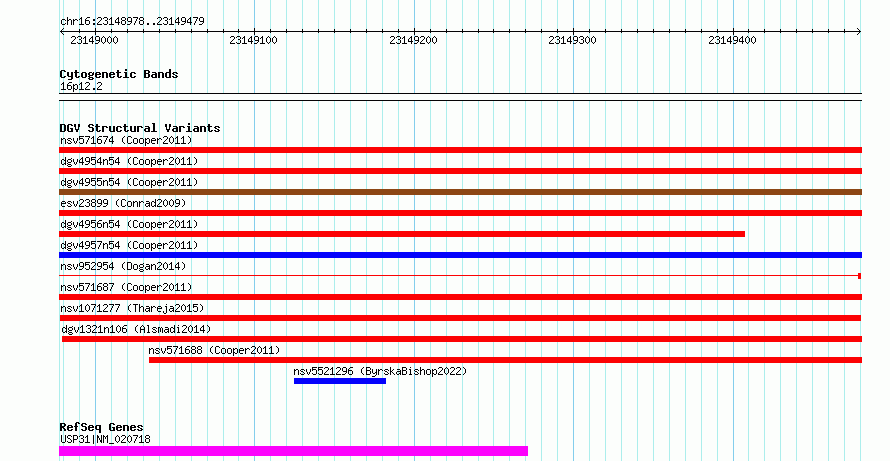Click the Cytogenetic Bands track title
The image size is (890, 461).
tap(119, 74)
